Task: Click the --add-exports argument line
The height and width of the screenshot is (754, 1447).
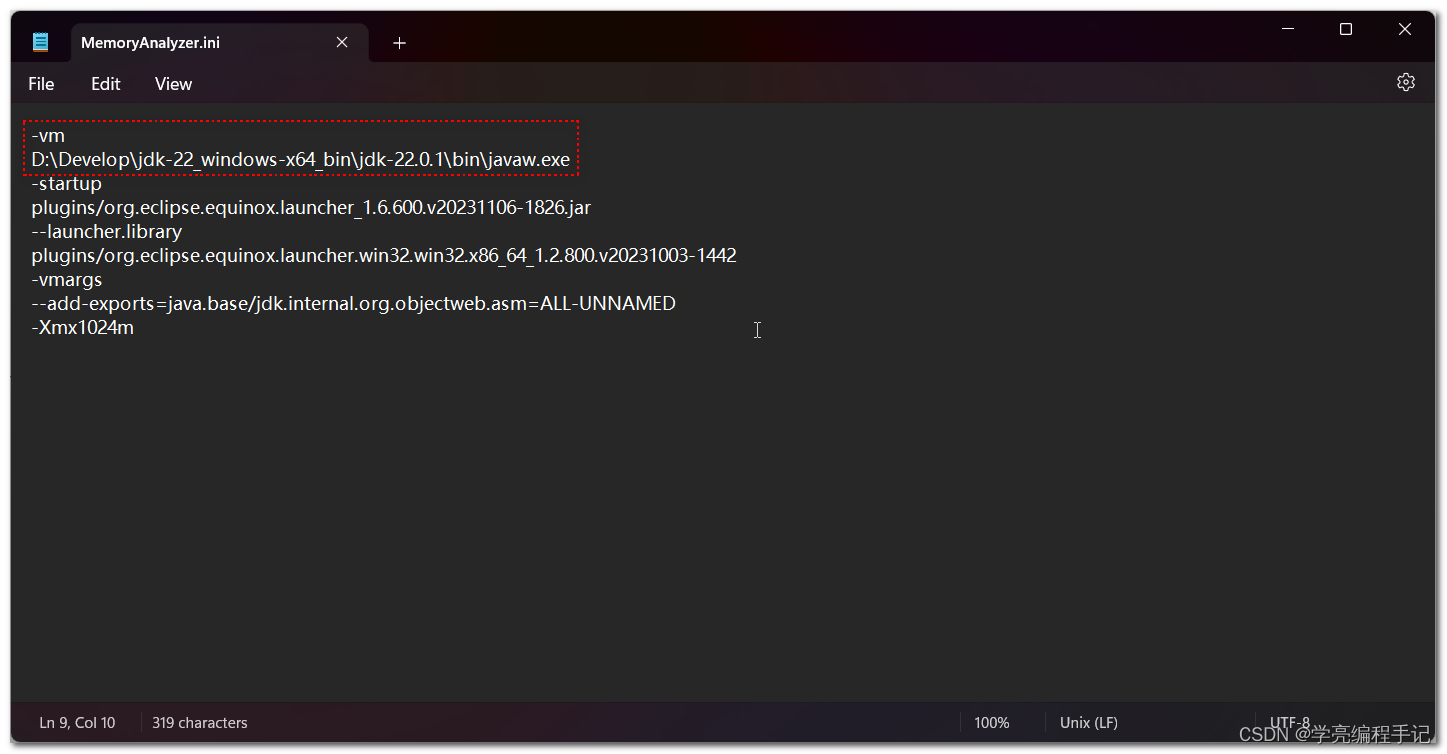Action: [353, 303]
